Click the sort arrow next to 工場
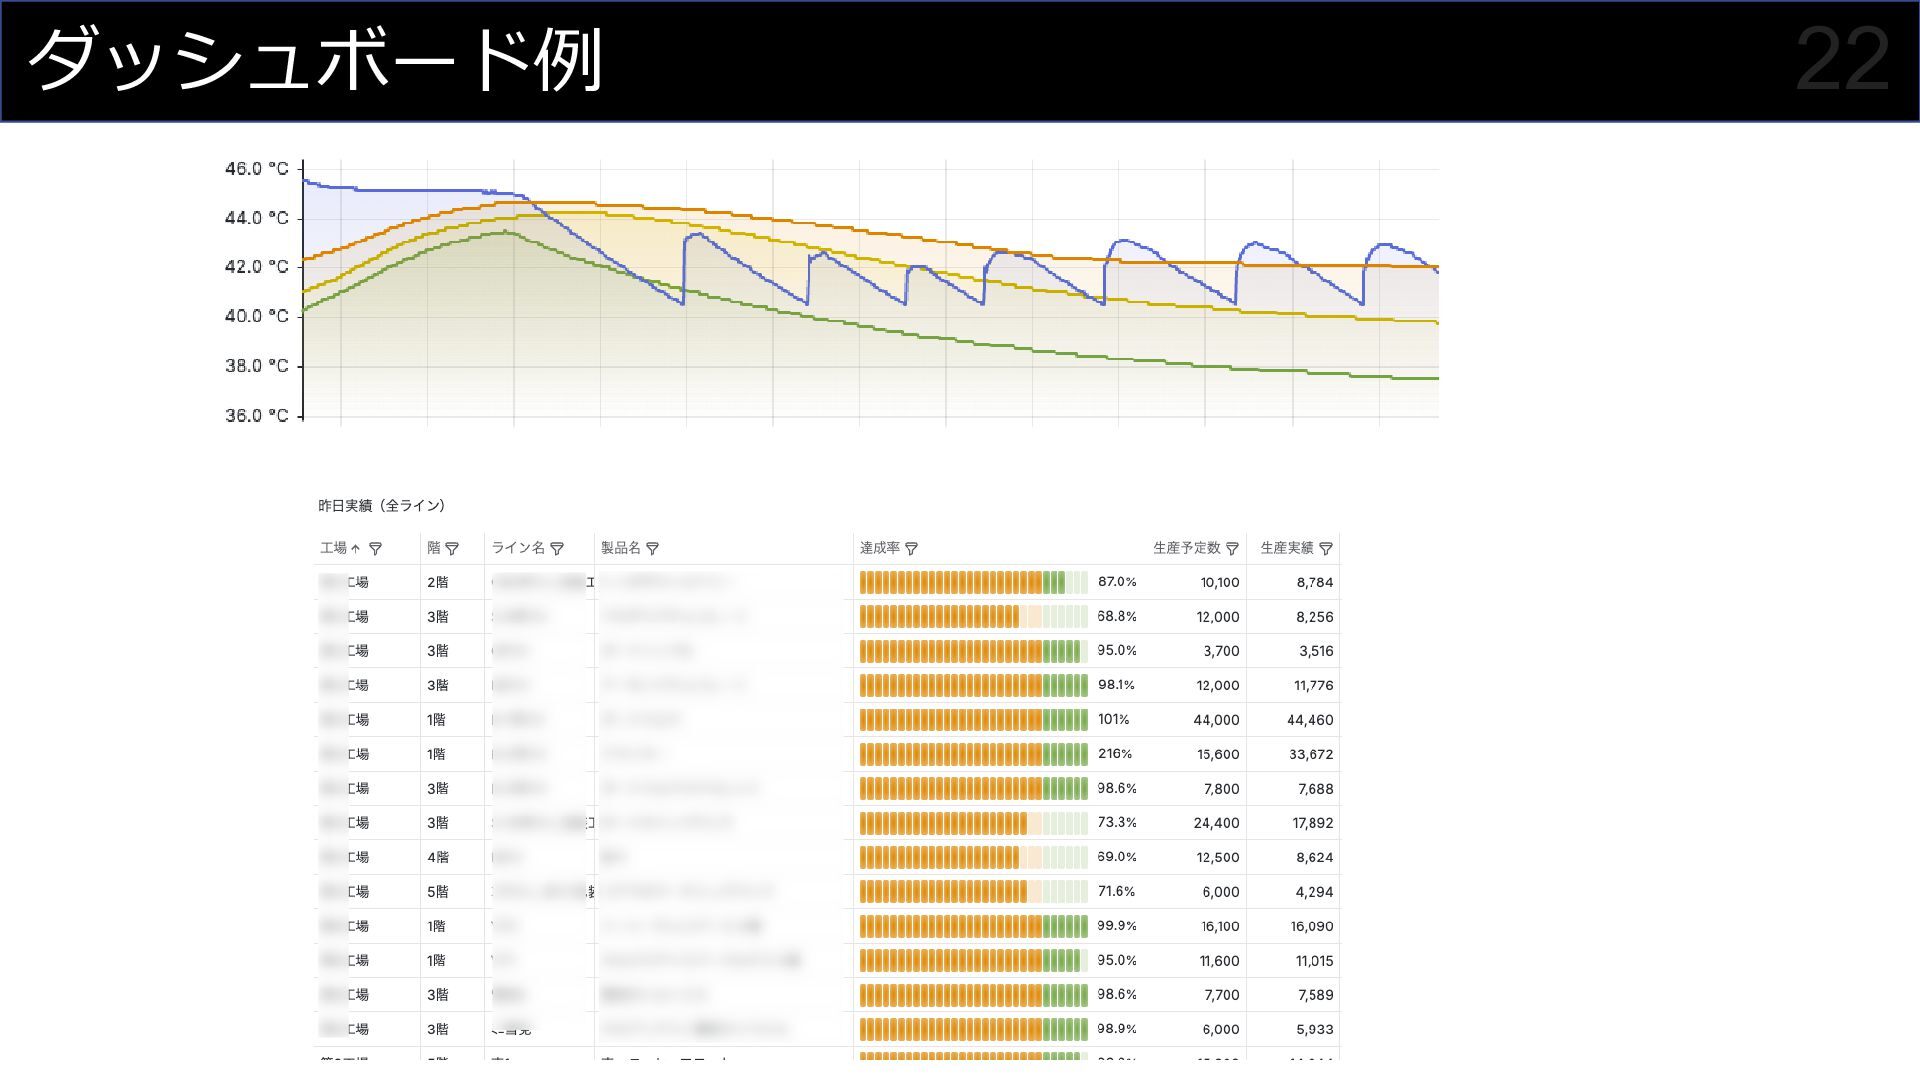Screen dimensions: 1920x1080 point(355,548)
